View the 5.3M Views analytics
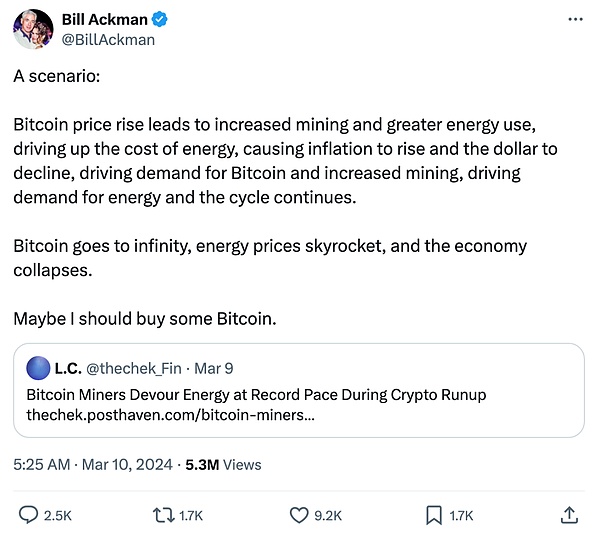600x536 pixels. pos(223,464)
